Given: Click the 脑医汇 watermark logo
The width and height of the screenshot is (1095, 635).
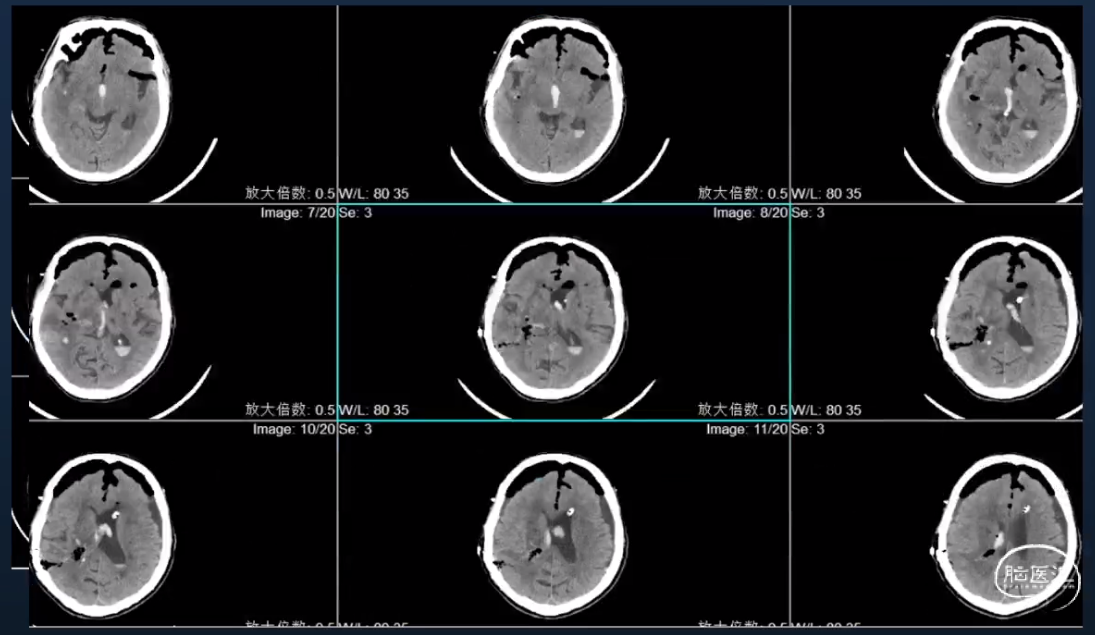Looking at the screenshot, I should click(x=1038, y=577).
